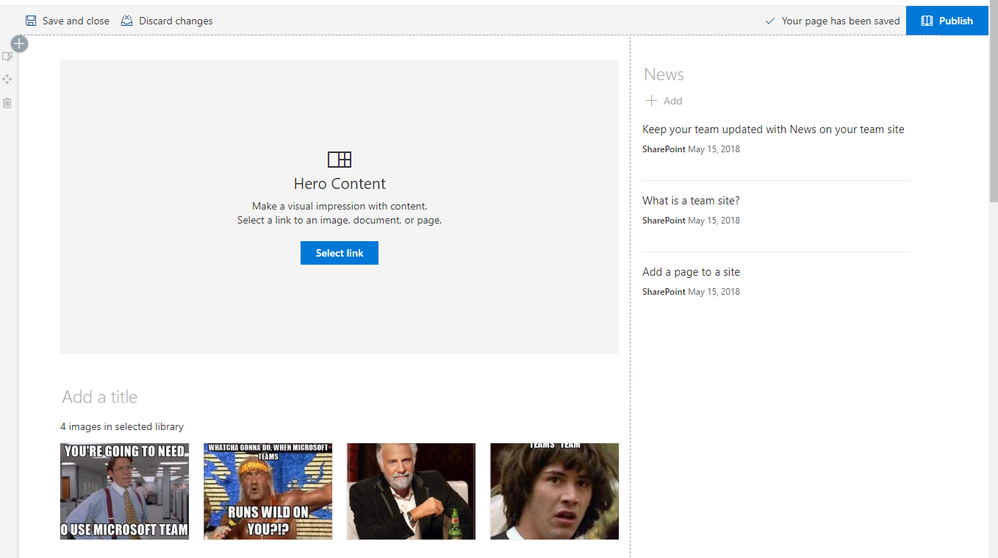Image resolution: width=998 pixels, height=558 pixels.
Task: Click the Select link button
Action: pos(339,253)
